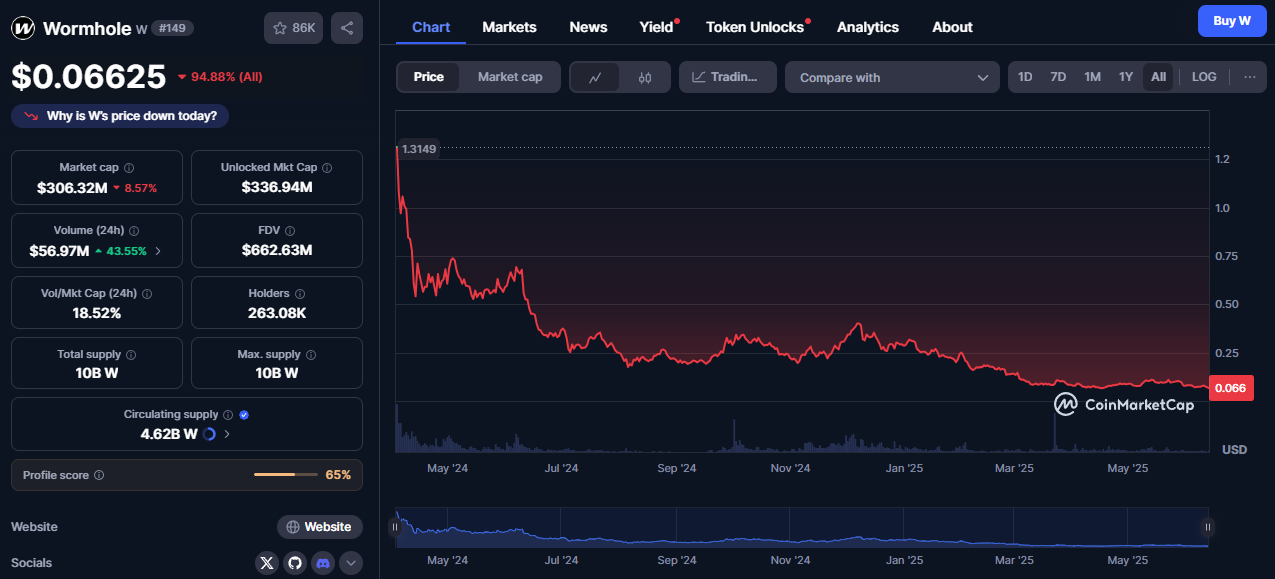This screenshot has height=579, width=1275.
Task: Click the Website link button
Action: (320, 527)
